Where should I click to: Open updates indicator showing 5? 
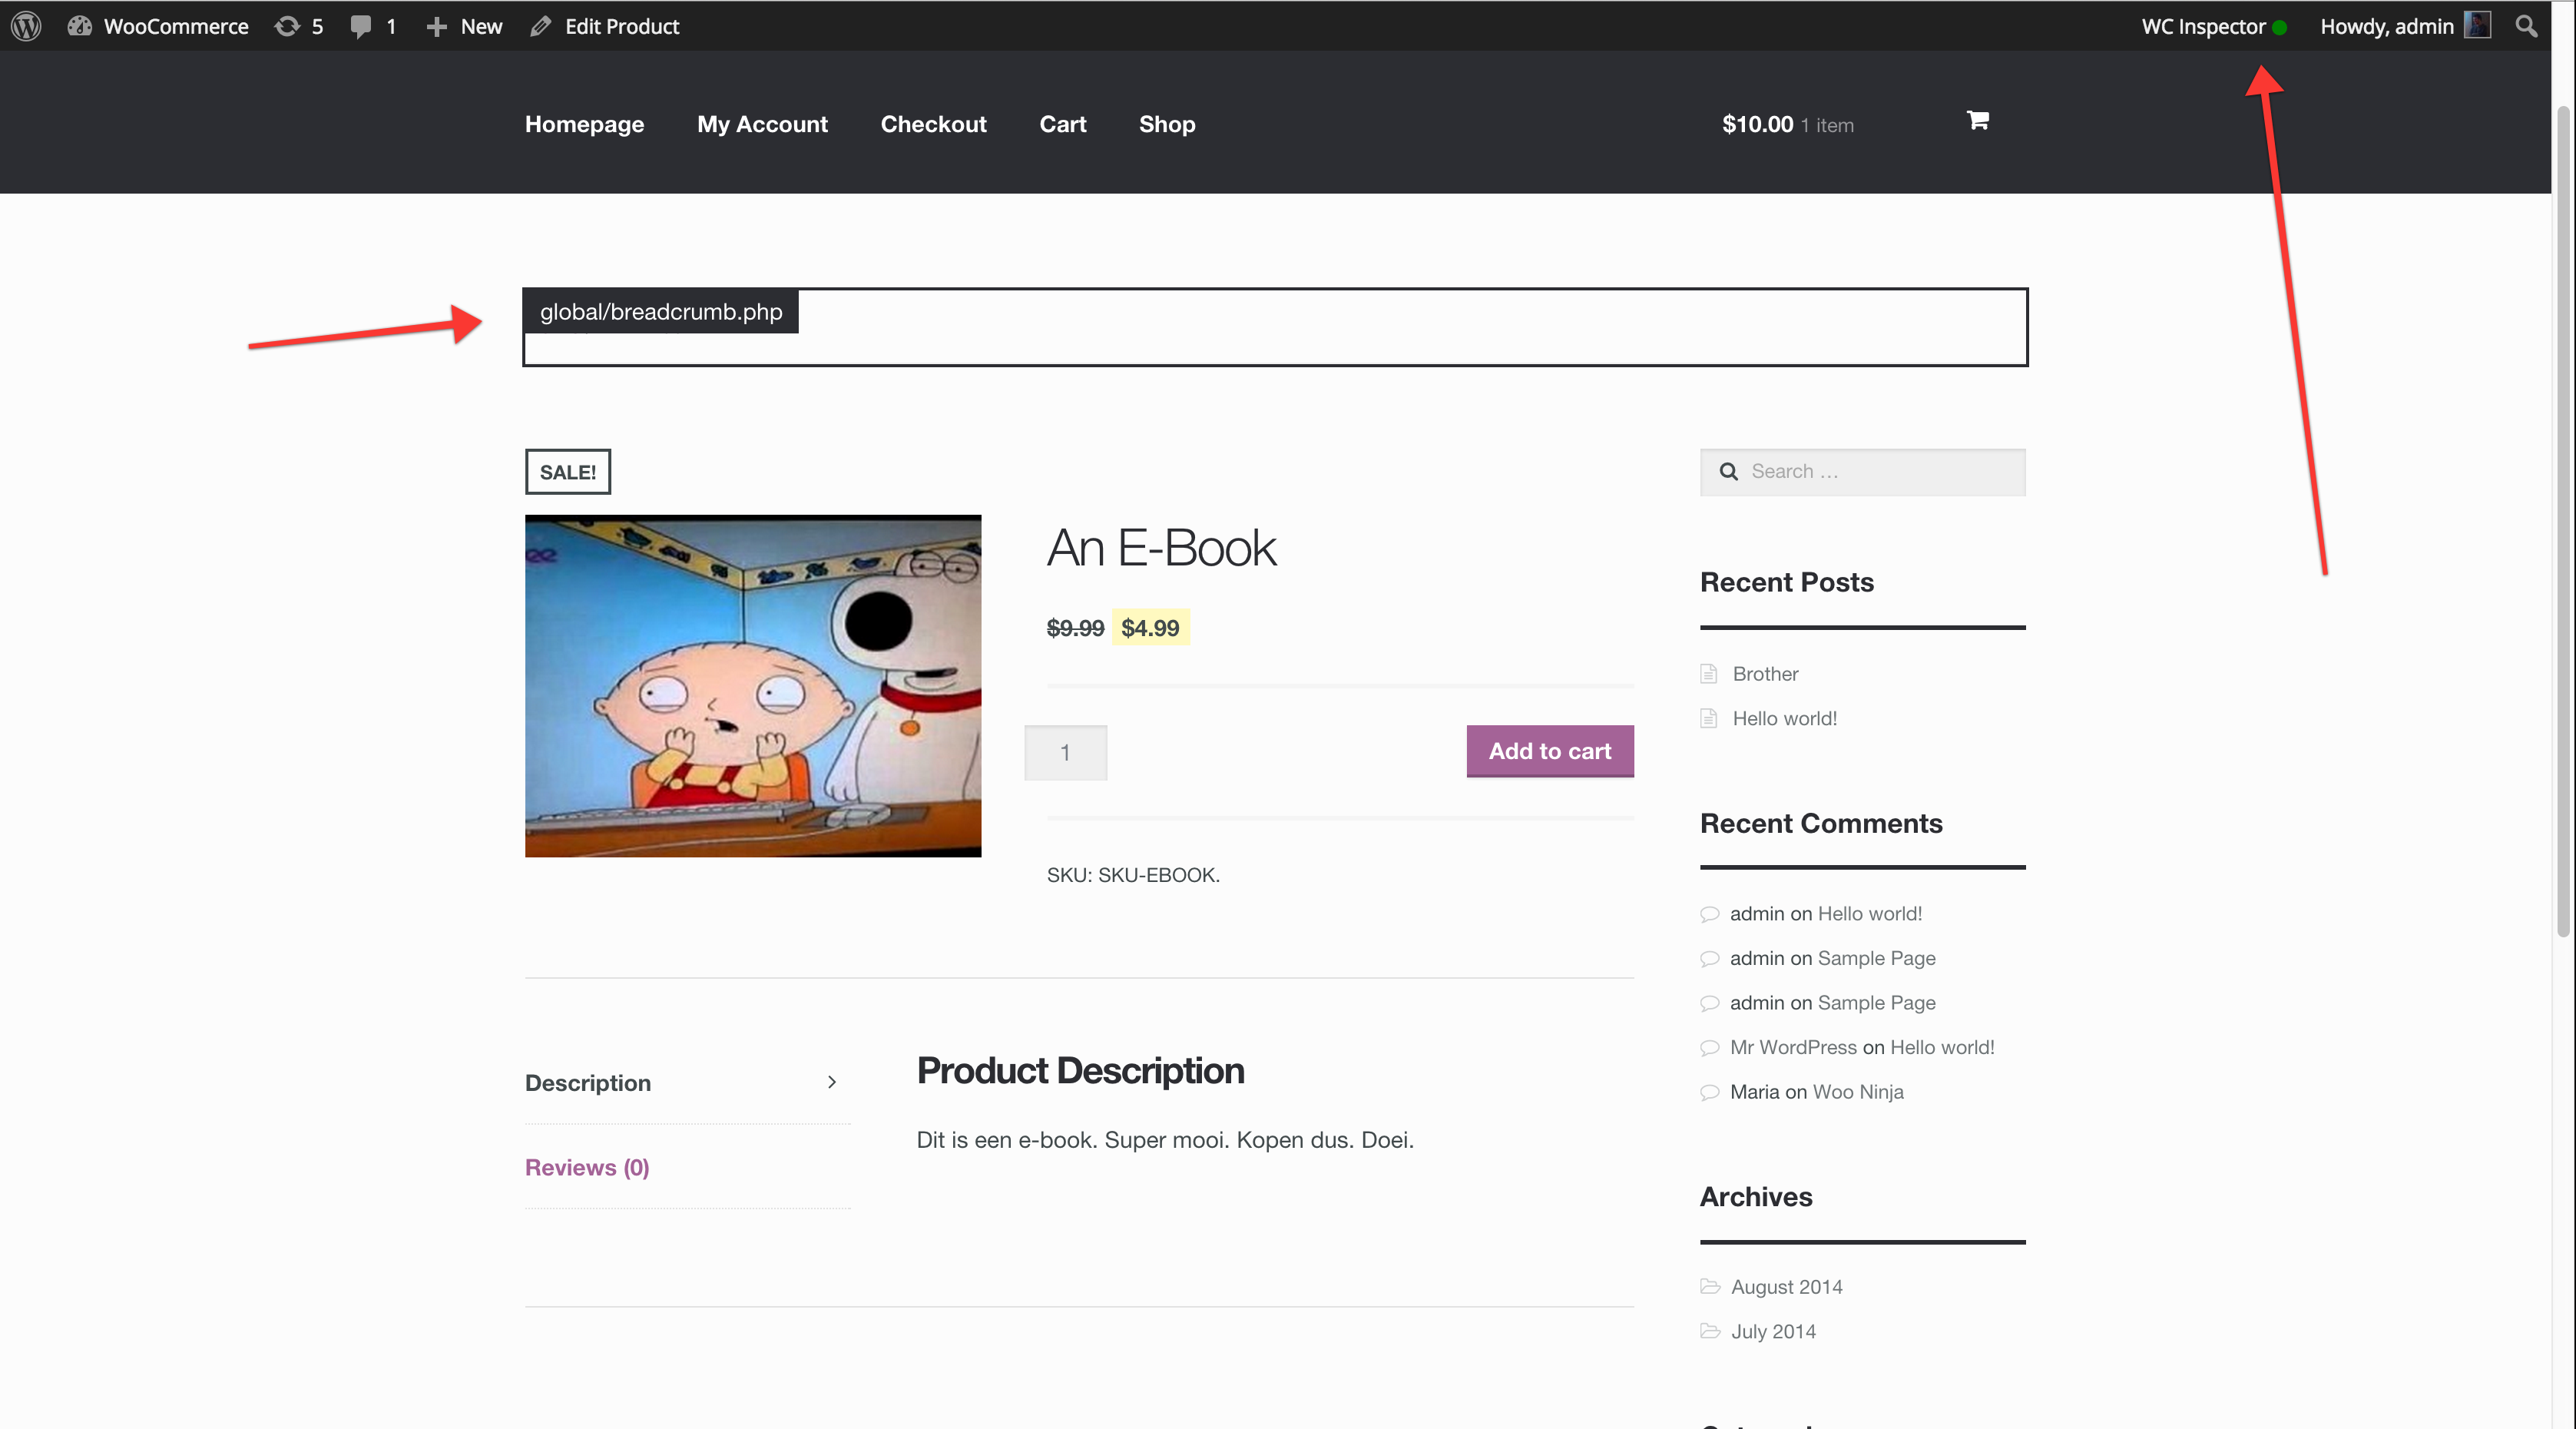click(299, 26)
